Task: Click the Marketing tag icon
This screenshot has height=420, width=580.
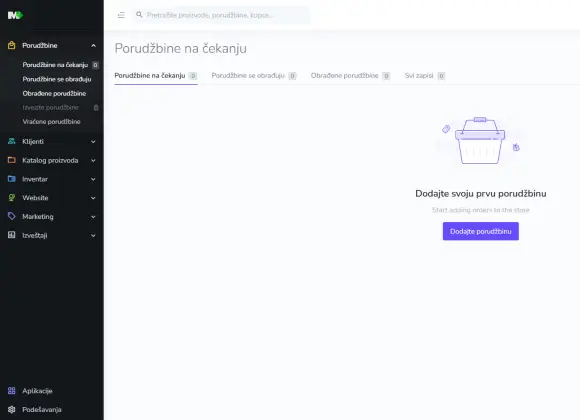Action: coord(11,216)
